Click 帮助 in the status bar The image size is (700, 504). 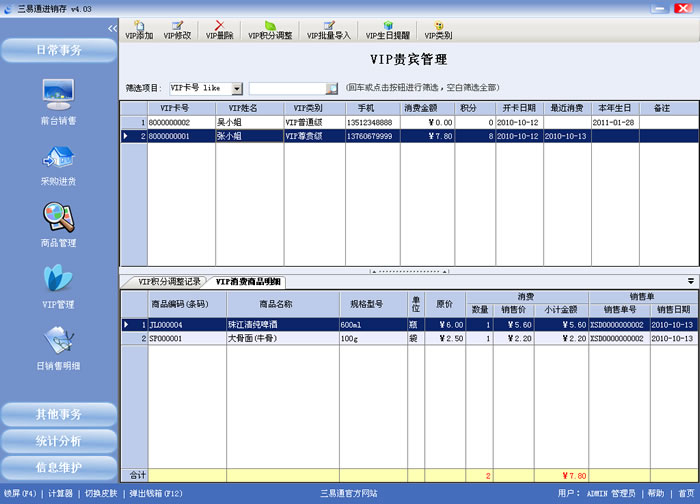[x=656, y=493]
